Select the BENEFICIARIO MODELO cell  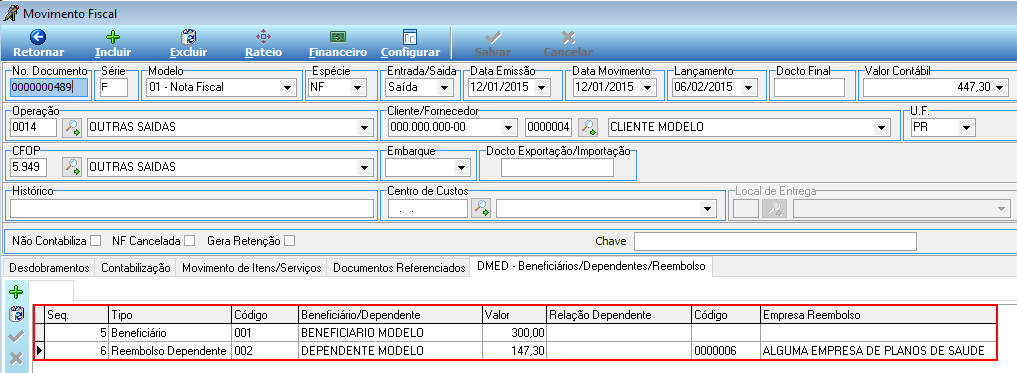[390, 333]
